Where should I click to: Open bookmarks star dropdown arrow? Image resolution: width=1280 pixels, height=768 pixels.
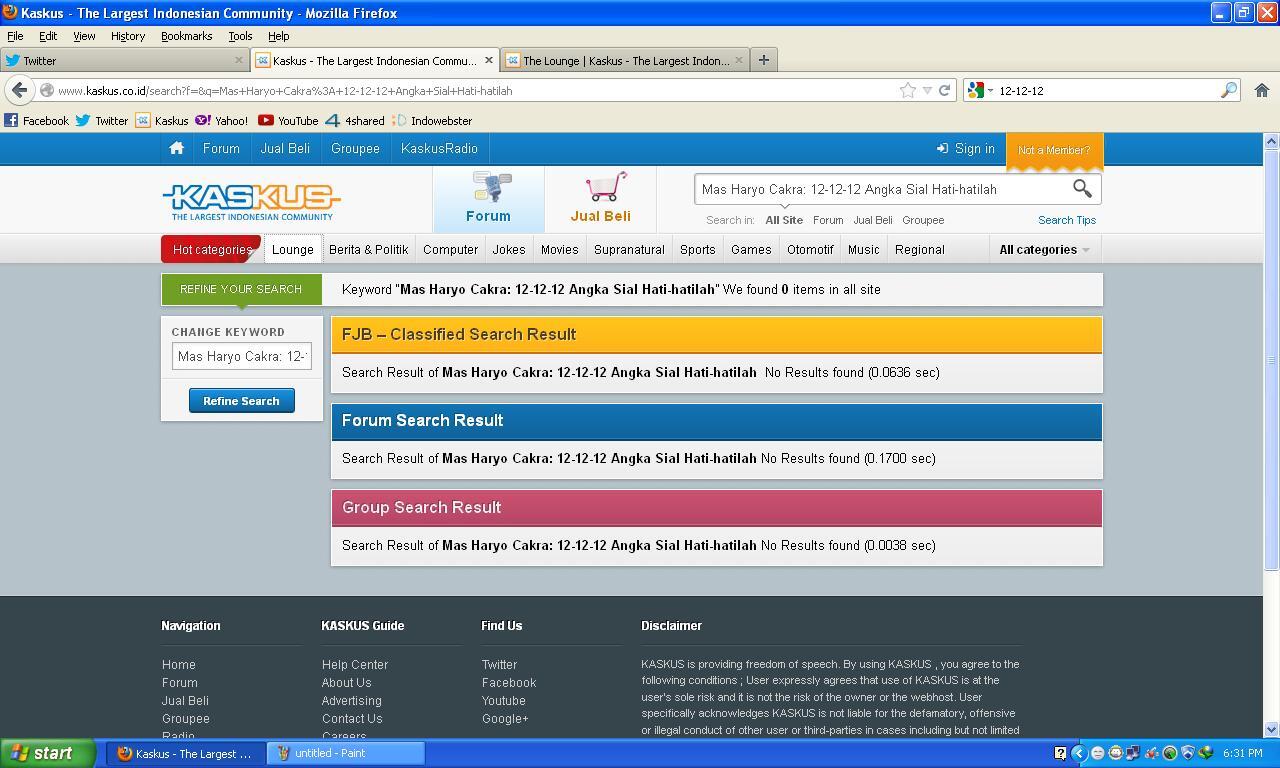pos(927,90)
